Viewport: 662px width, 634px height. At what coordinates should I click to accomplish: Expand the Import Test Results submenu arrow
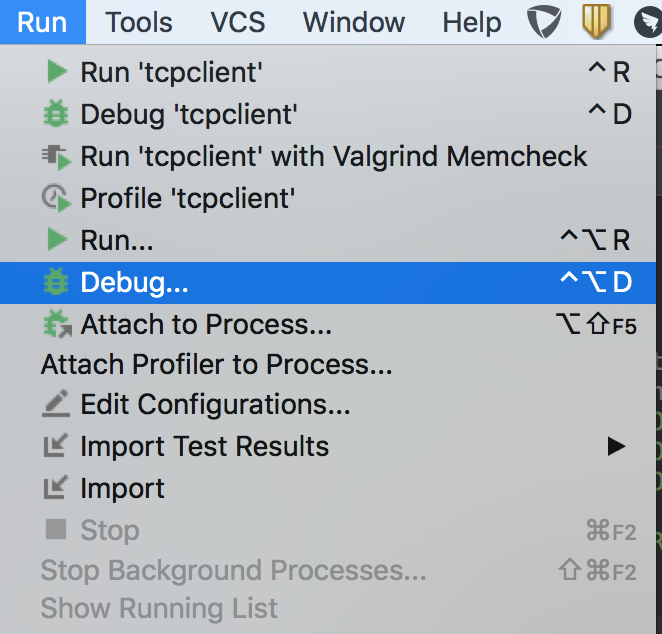point(617,447)
